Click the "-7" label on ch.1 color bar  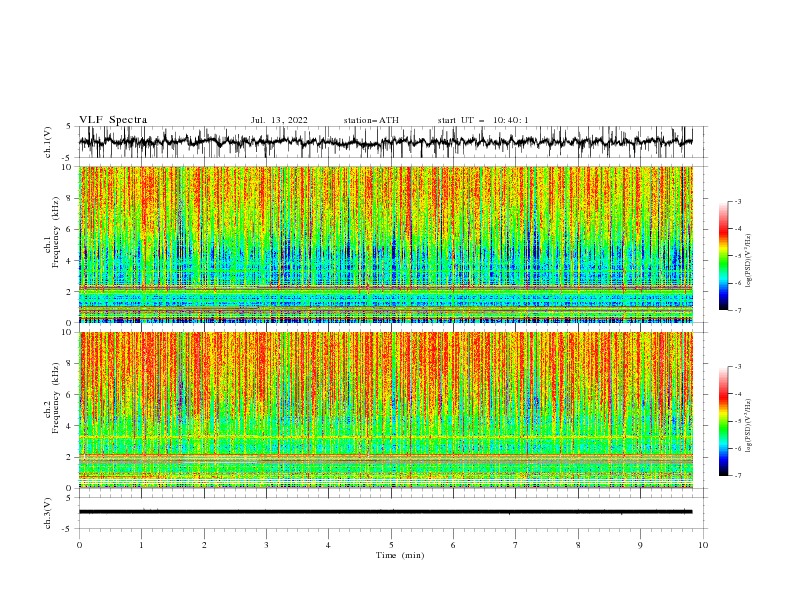(738, 310)
